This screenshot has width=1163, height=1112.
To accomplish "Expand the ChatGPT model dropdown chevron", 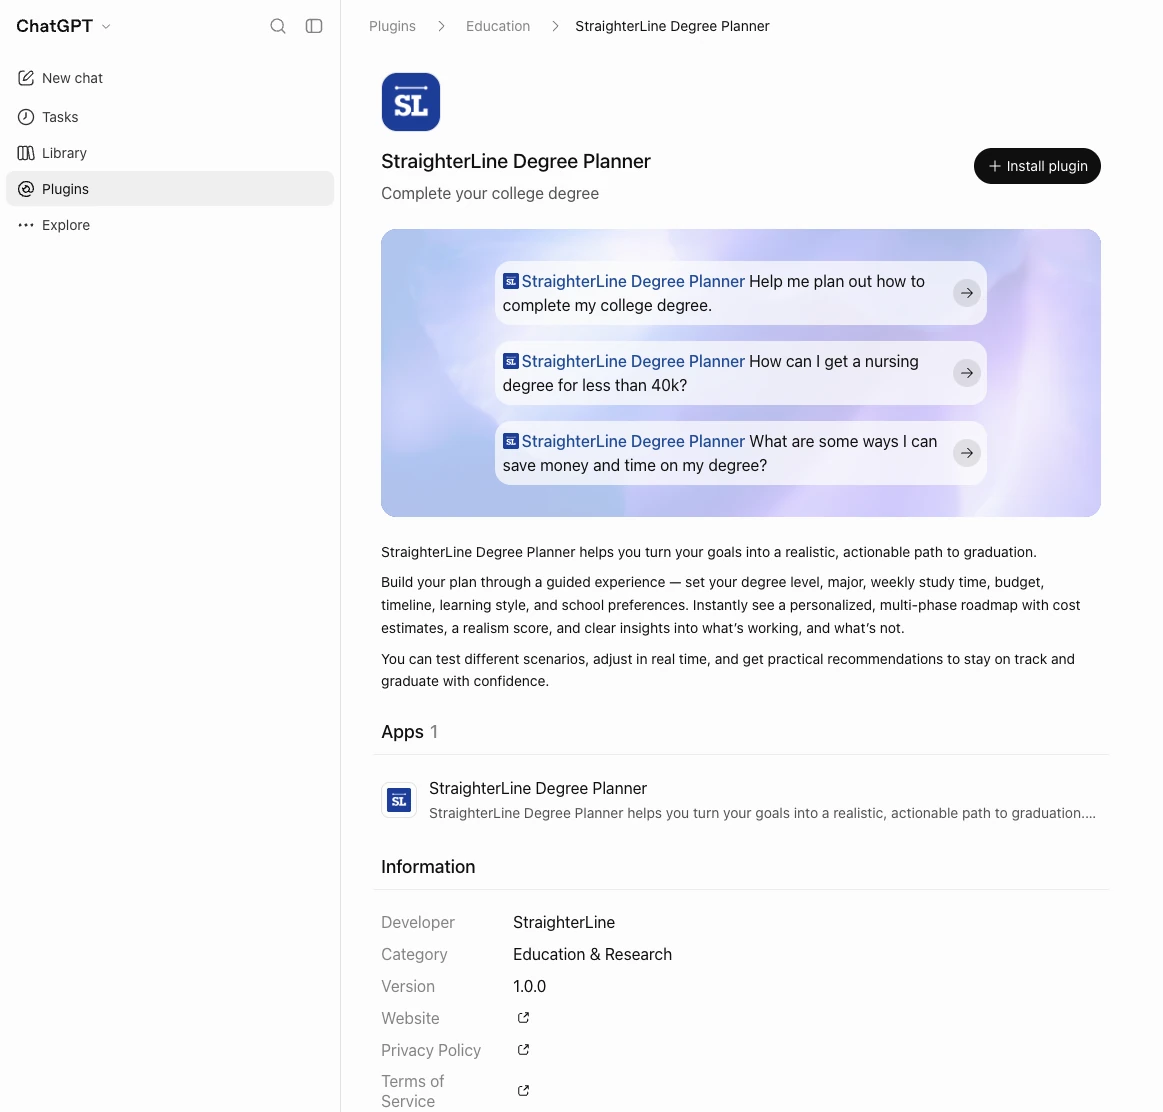I will click(106, 27).
